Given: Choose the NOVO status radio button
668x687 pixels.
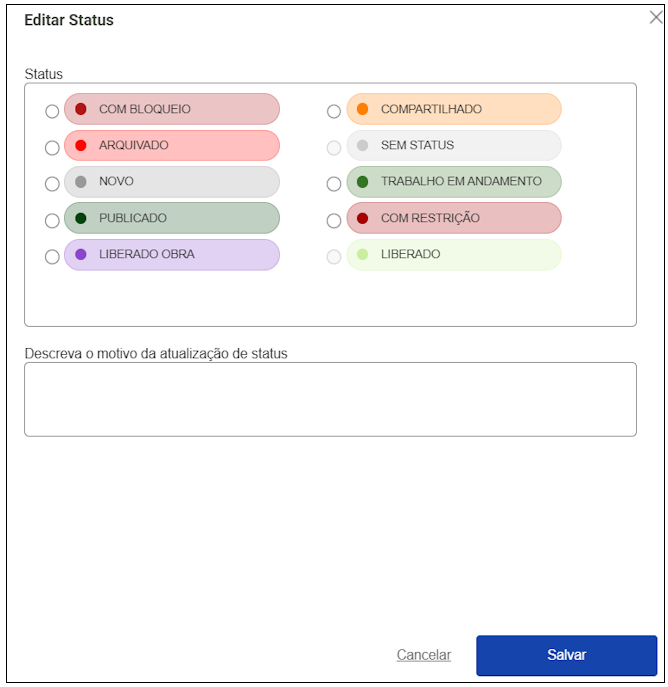Looking at the screenshot, I should coord(52,184).
